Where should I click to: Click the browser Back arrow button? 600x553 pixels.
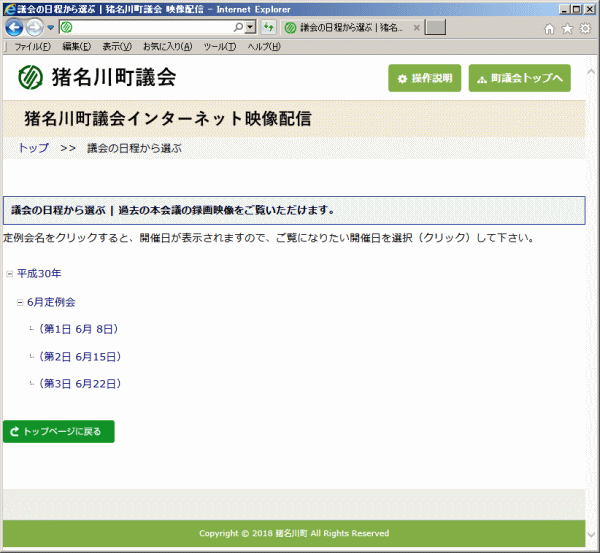[x=14, y=28]
